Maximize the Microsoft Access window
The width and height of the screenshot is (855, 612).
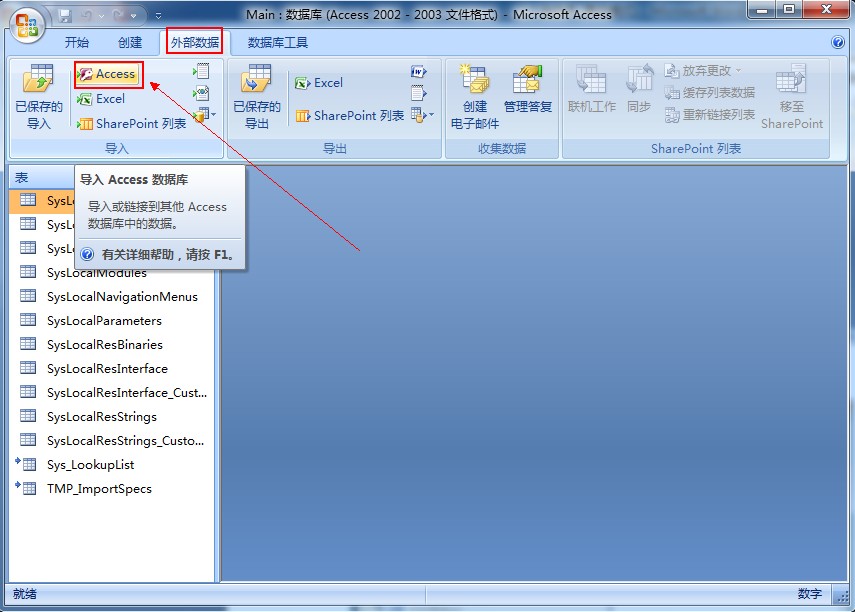tap(788, 10)
